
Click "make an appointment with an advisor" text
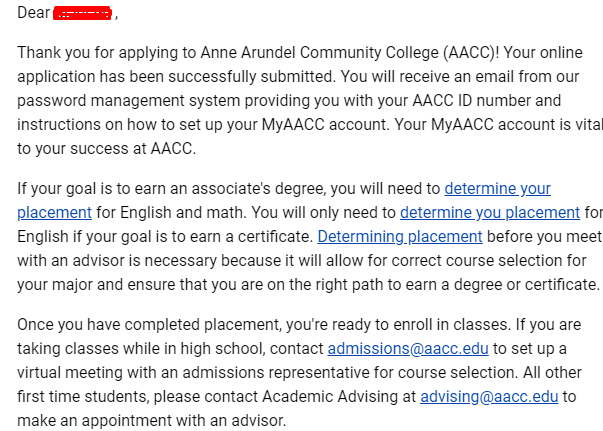pyautogui.click(x=152, y=420)
